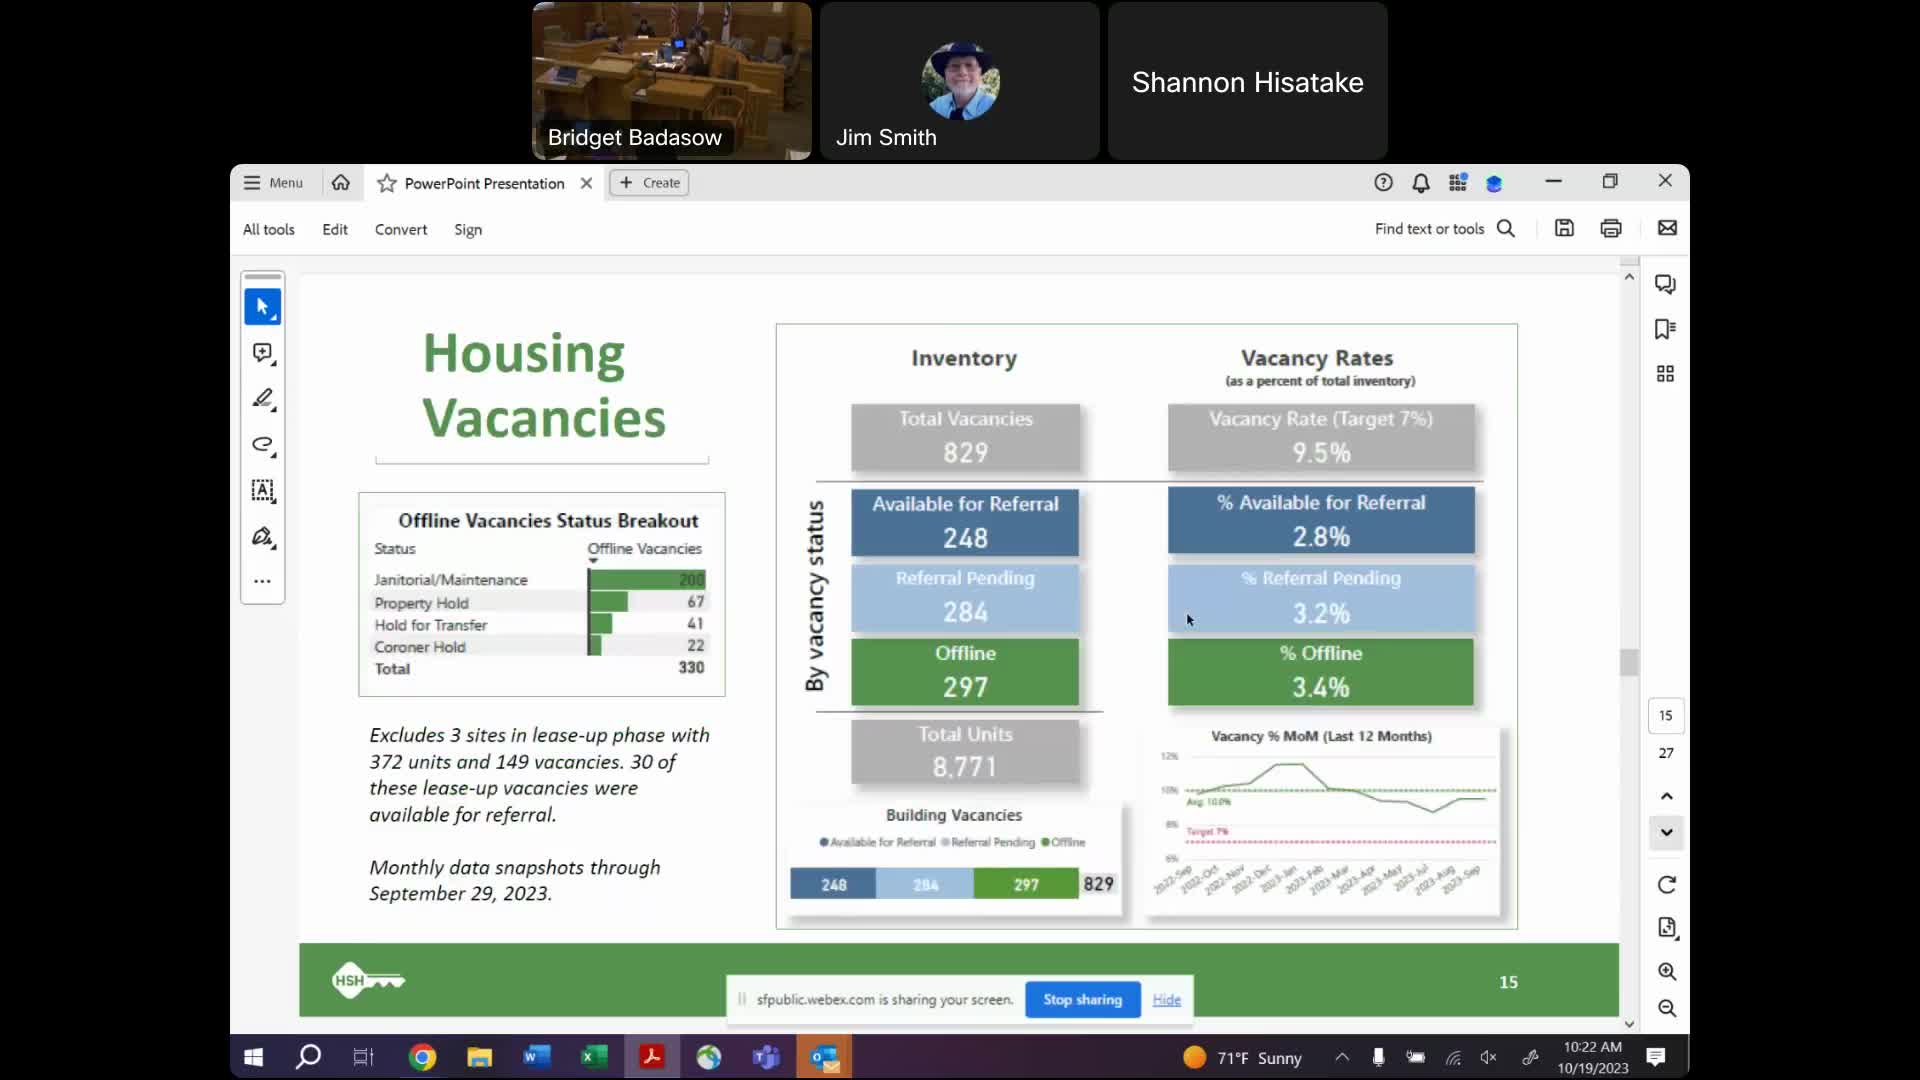Toggle the page thumbnails panel
This screenshot has height=1080, width=1920.
click(x=1666, y=373)
